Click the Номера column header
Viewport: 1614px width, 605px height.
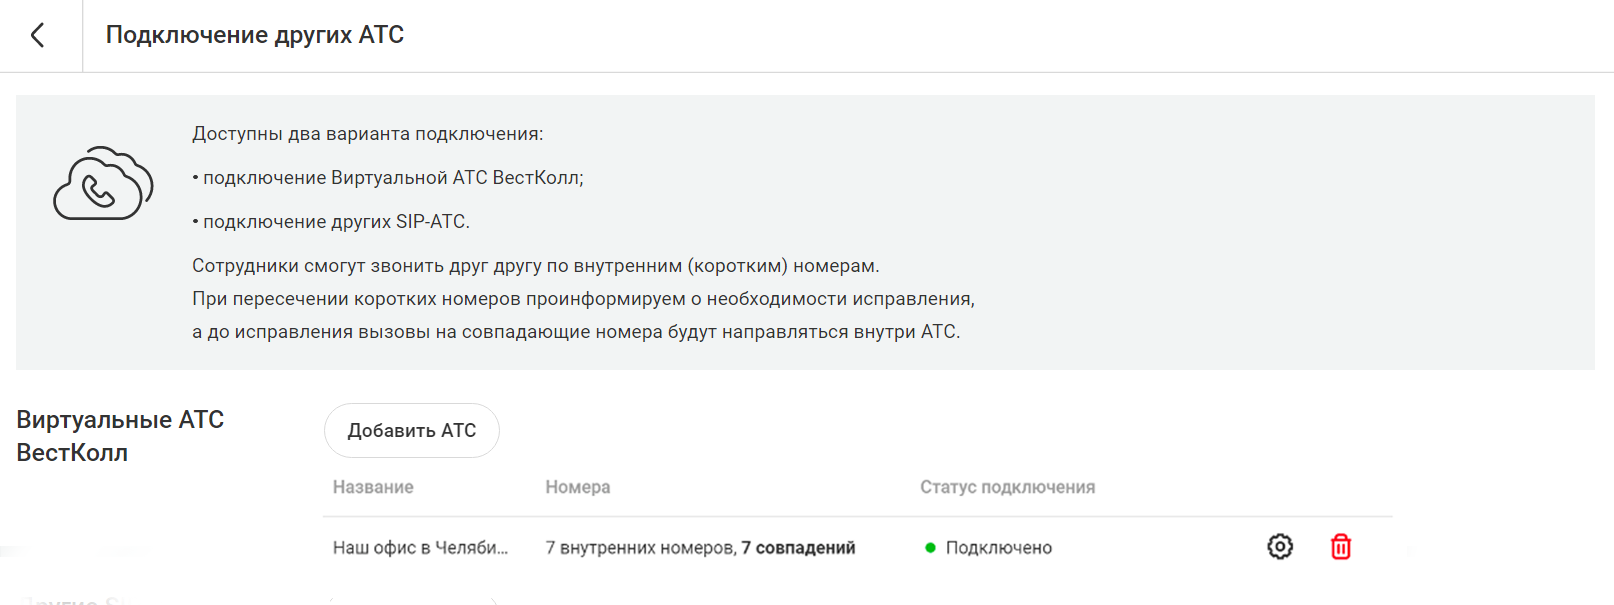578,487
